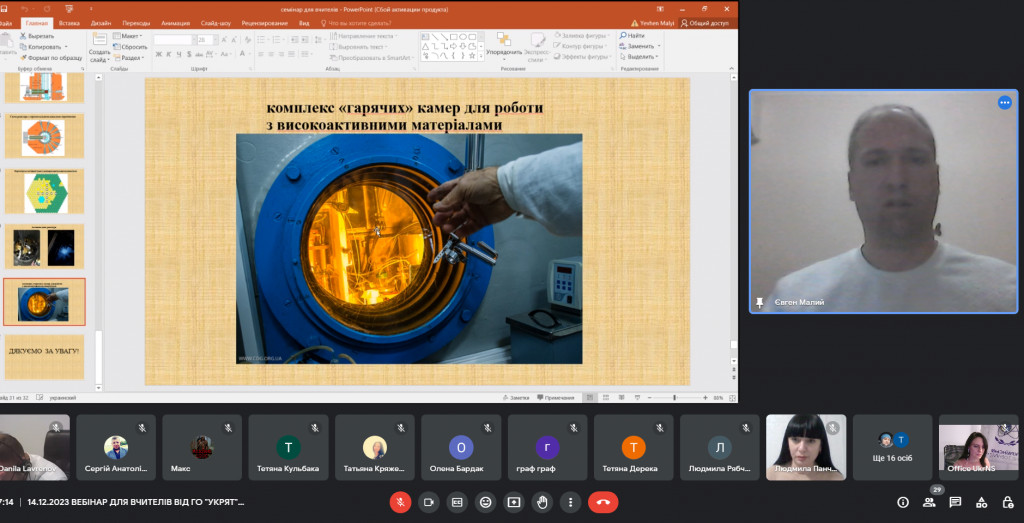
Task: Click the present screen icon
Action: [514, 501]
